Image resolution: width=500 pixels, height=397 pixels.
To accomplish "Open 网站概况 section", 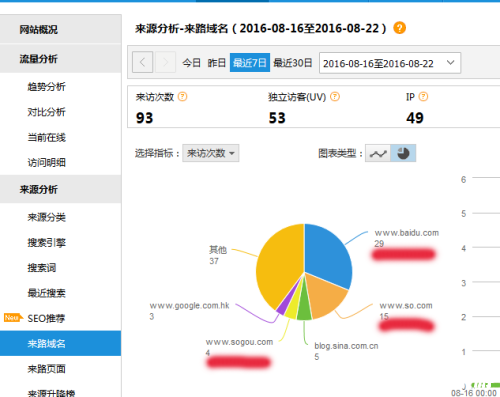I will coord(60,29).
